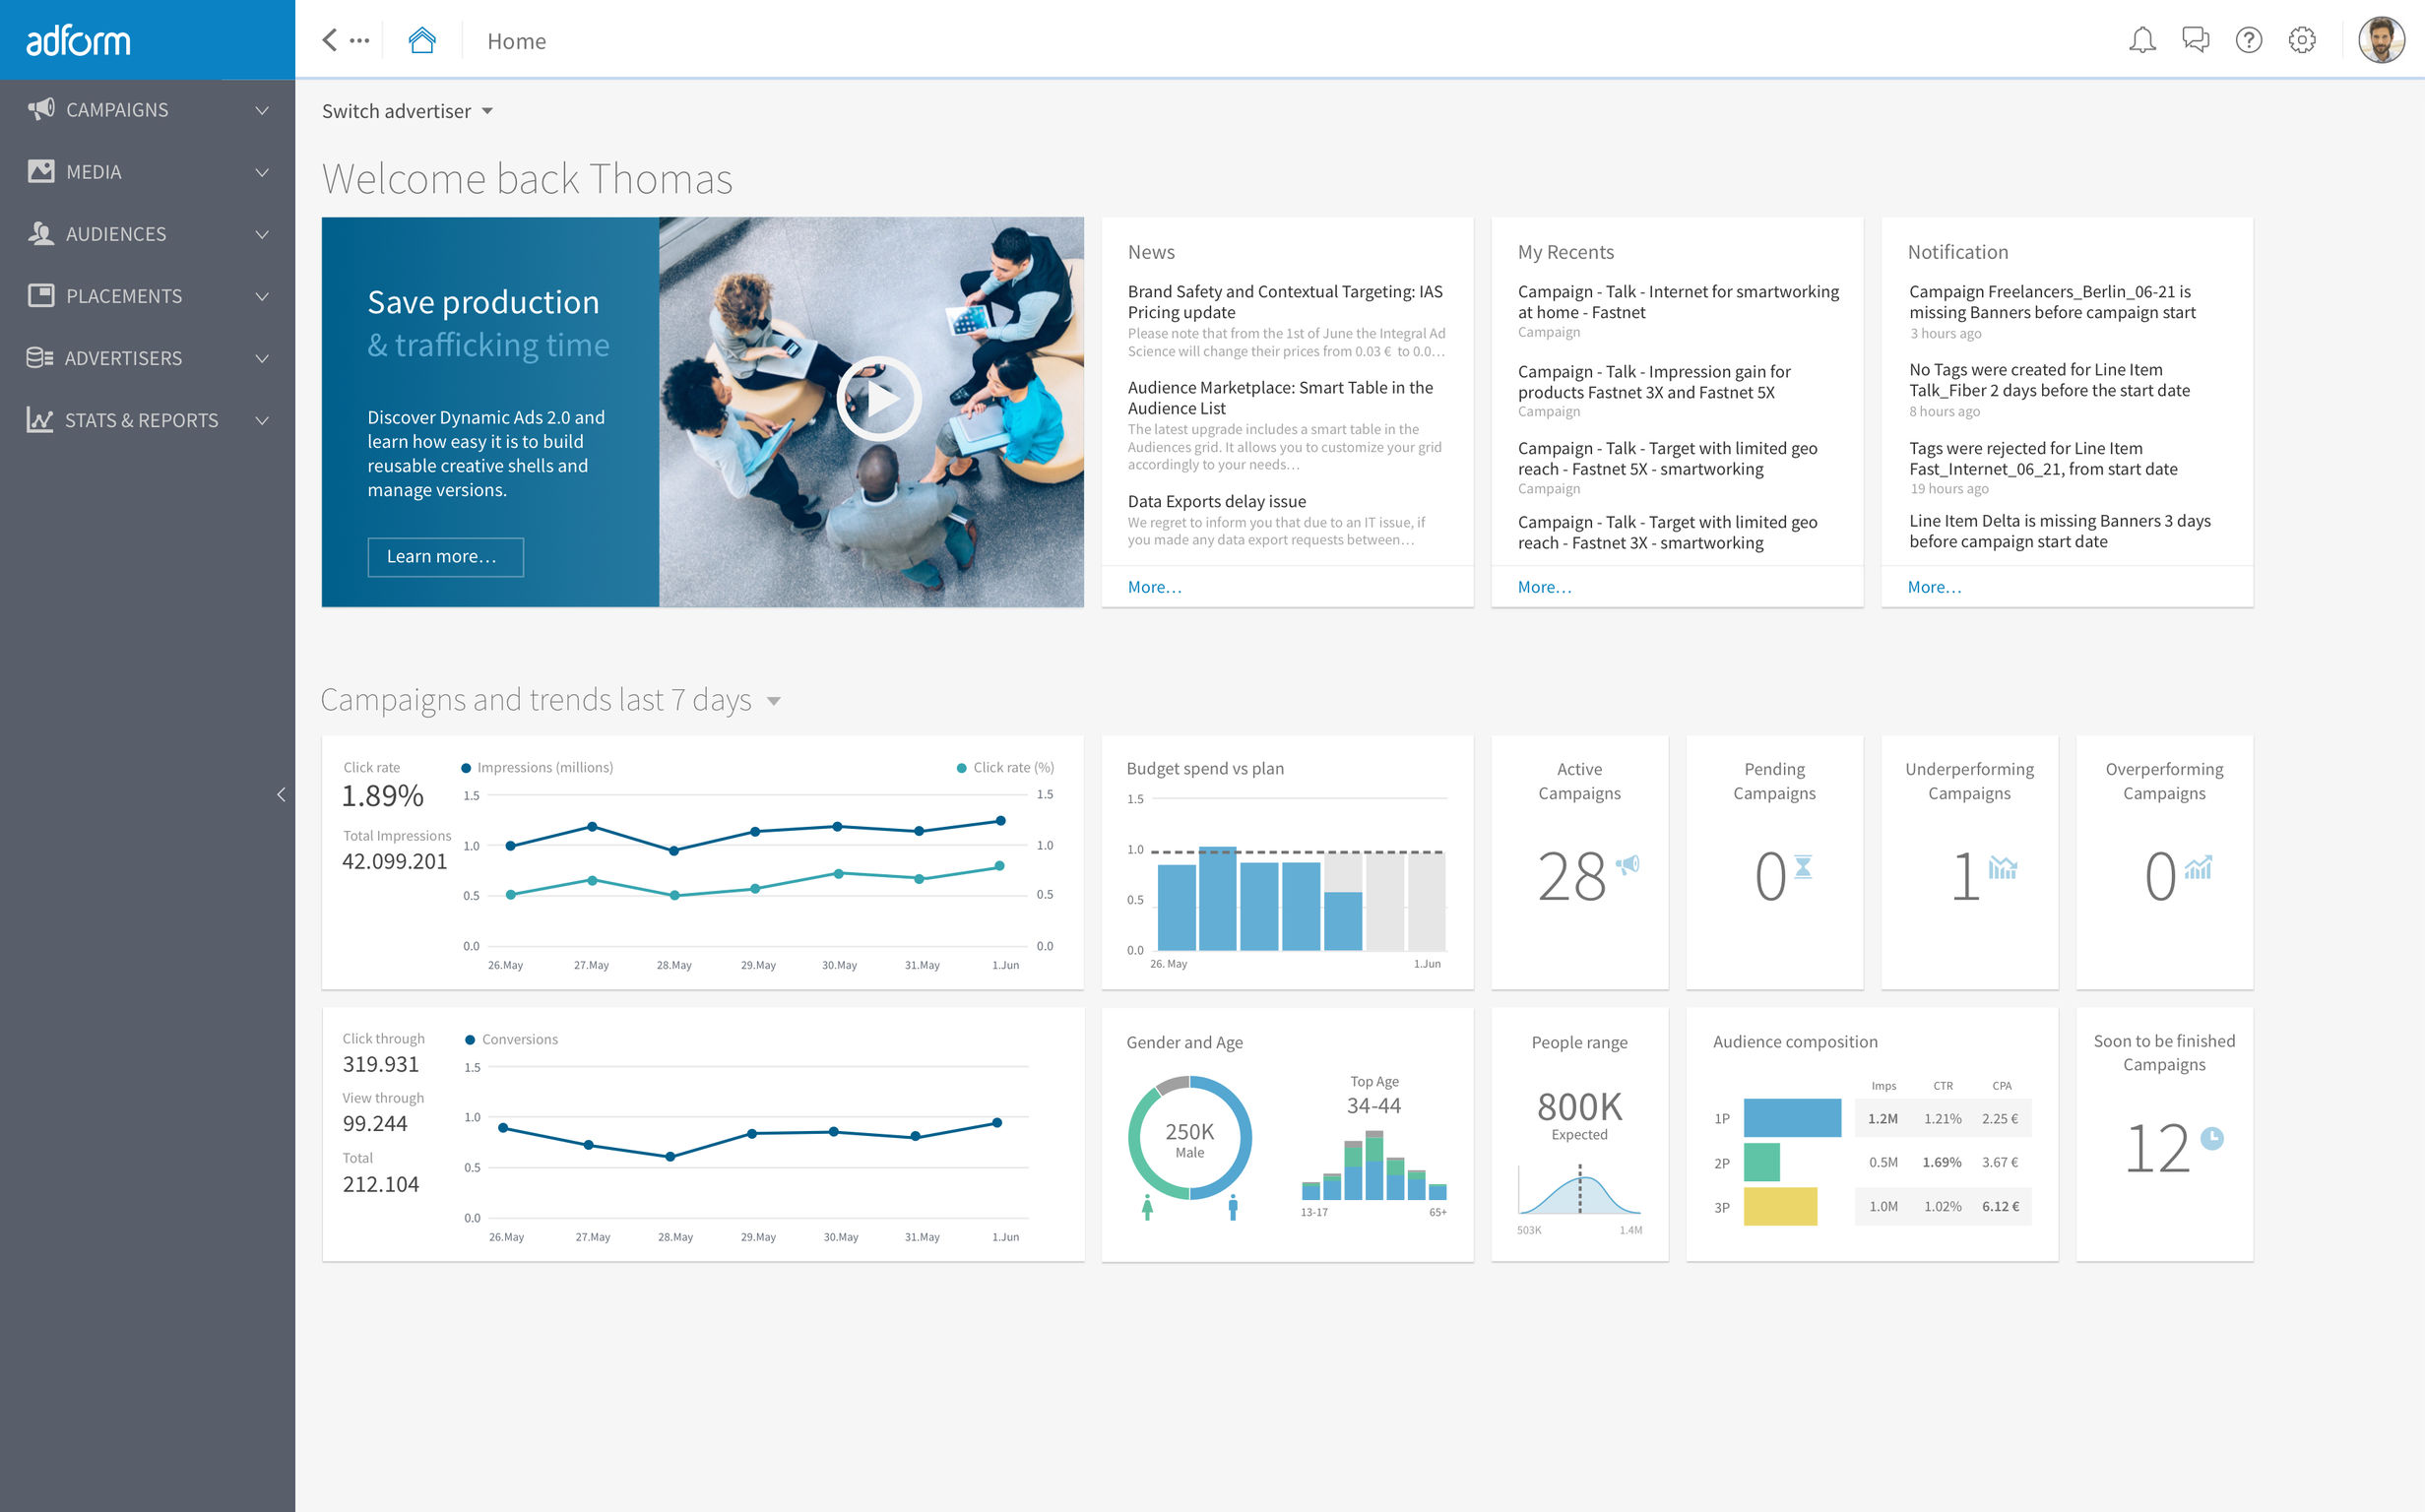Click the chat bubble icon

pos(2192,38)
